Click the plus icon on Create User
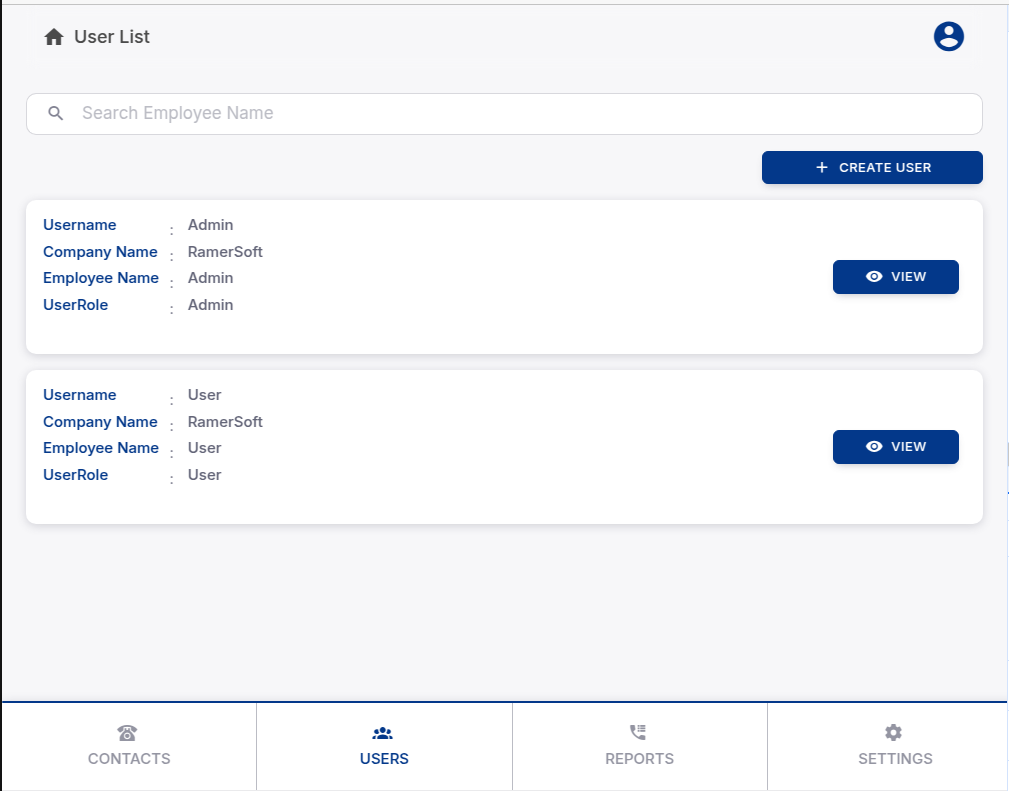This screenshot has width=1009, height=791. tap(822, 168)
